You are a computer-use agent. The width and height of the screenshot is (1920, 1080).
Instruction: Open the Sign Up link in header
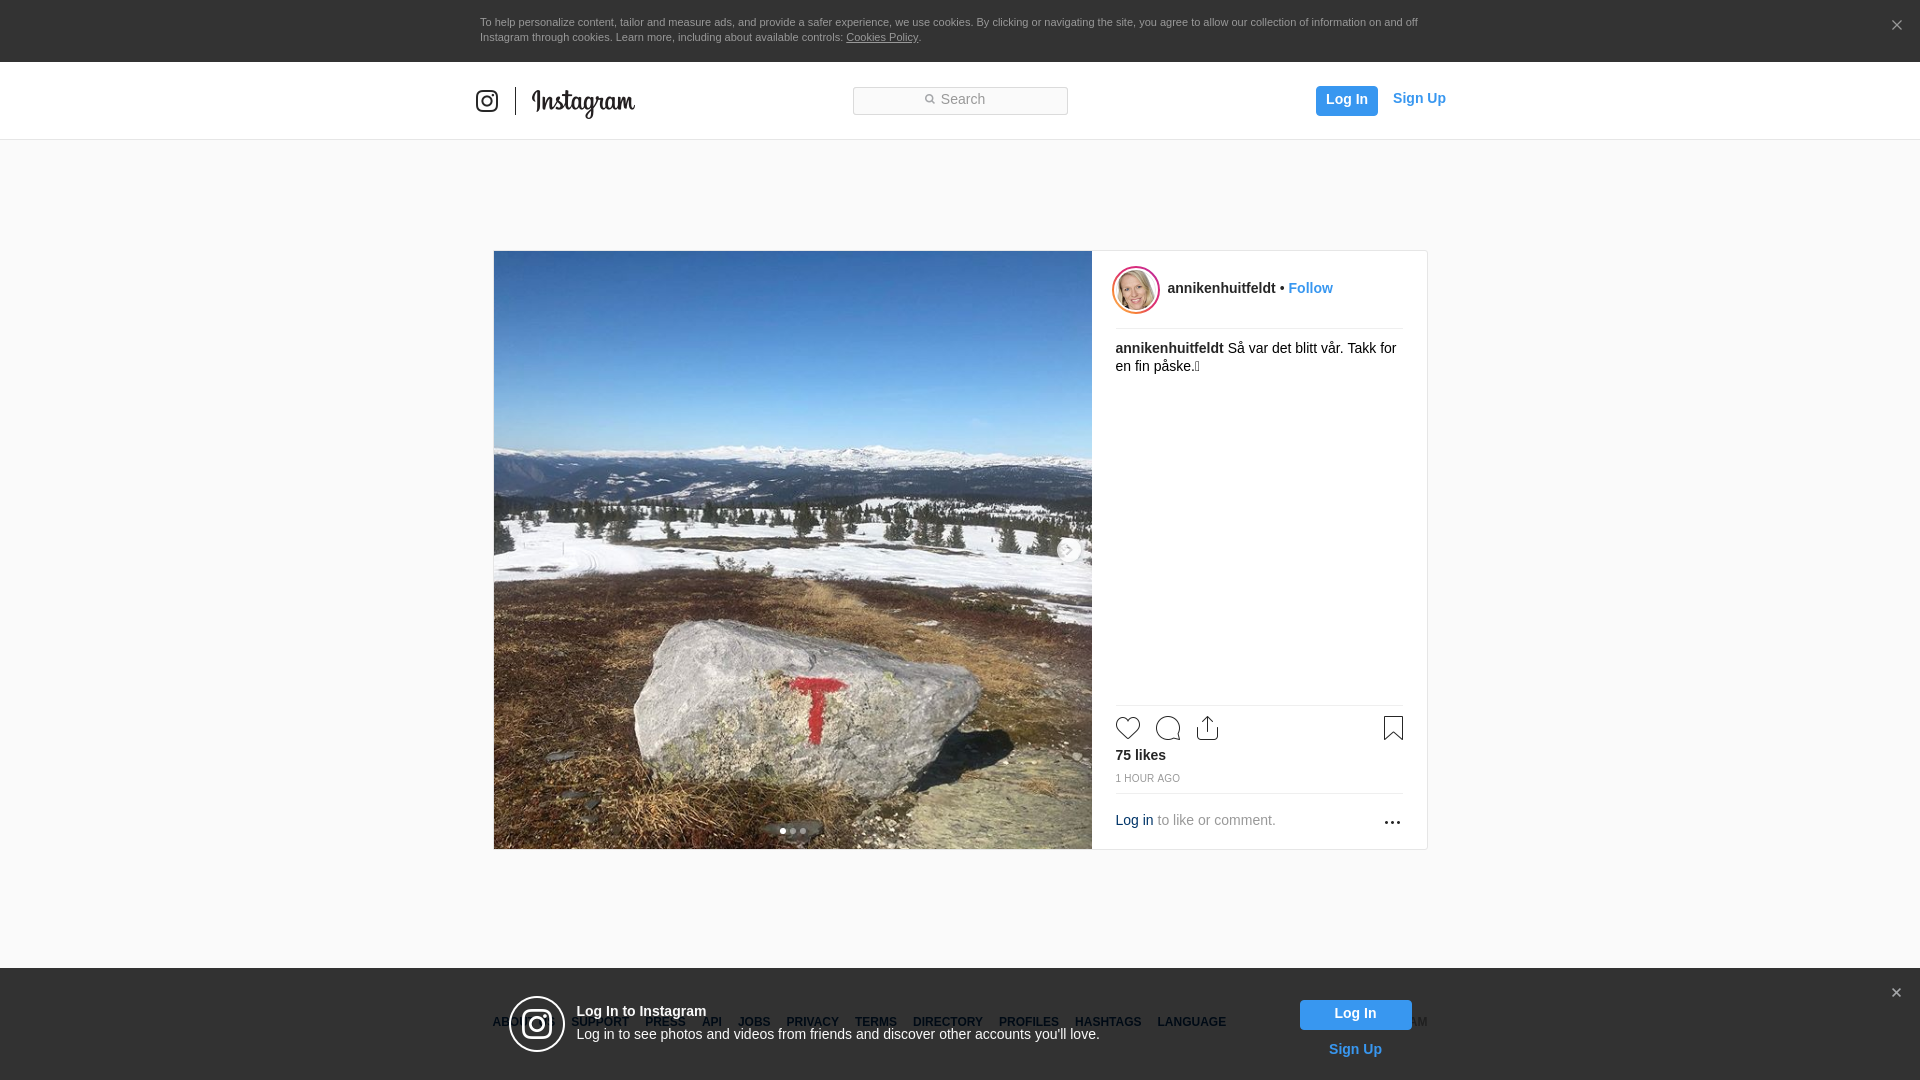tap(1418, 98)
